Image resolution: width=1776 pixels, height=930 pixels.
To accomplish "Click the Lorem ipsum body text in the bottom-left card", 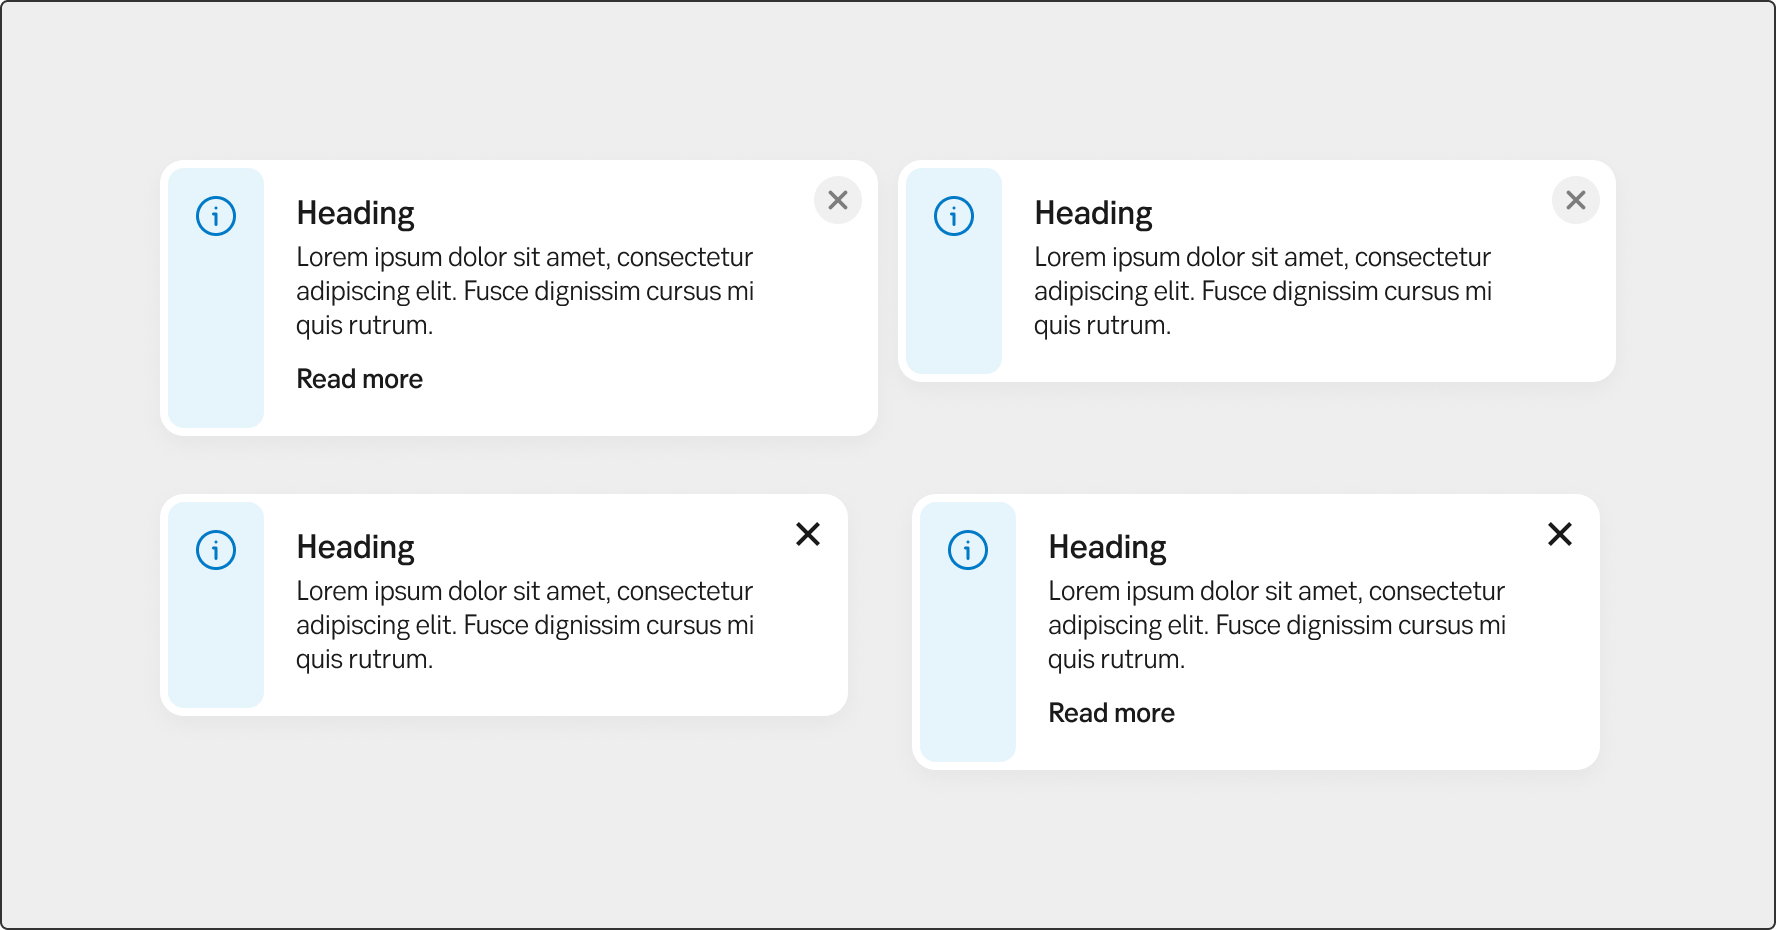I will point(525,625).
